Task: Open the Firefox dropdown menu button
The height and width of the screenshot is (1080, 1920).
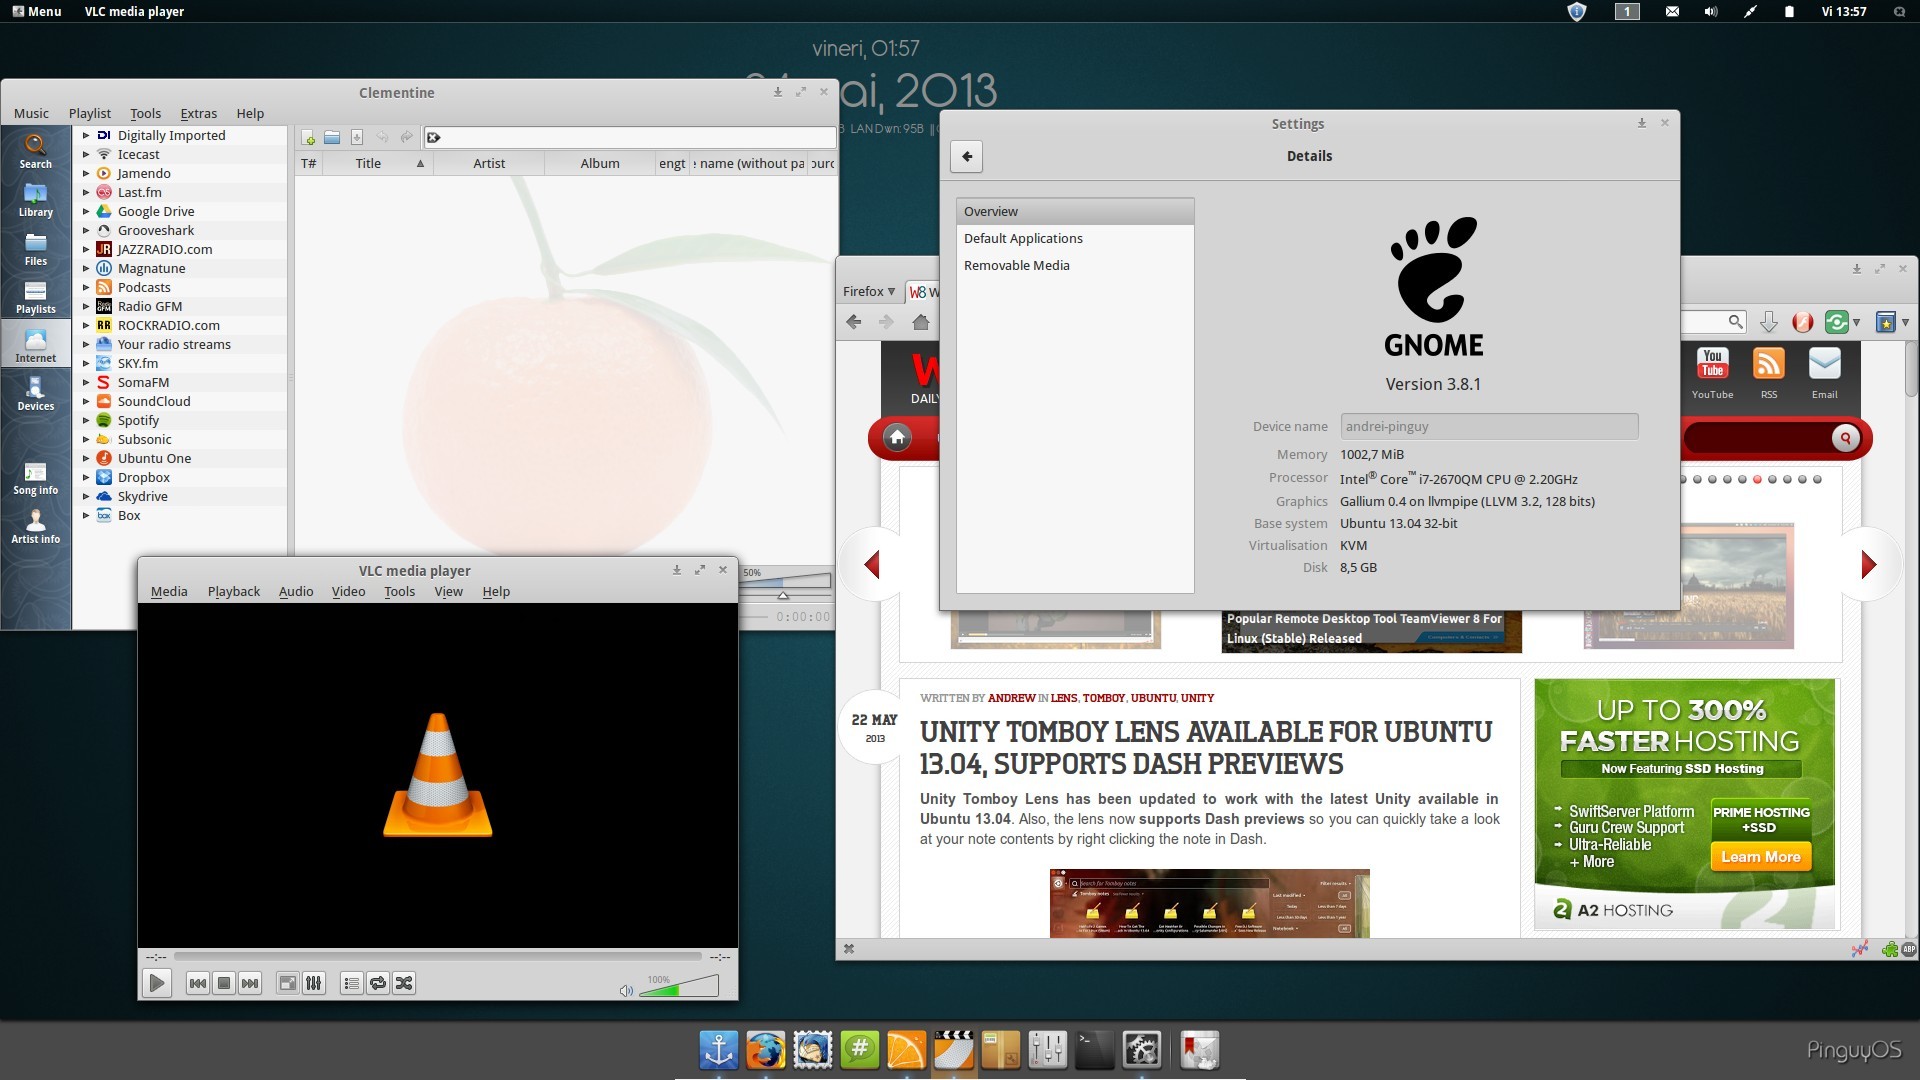Action: click(x=869, y=291)
